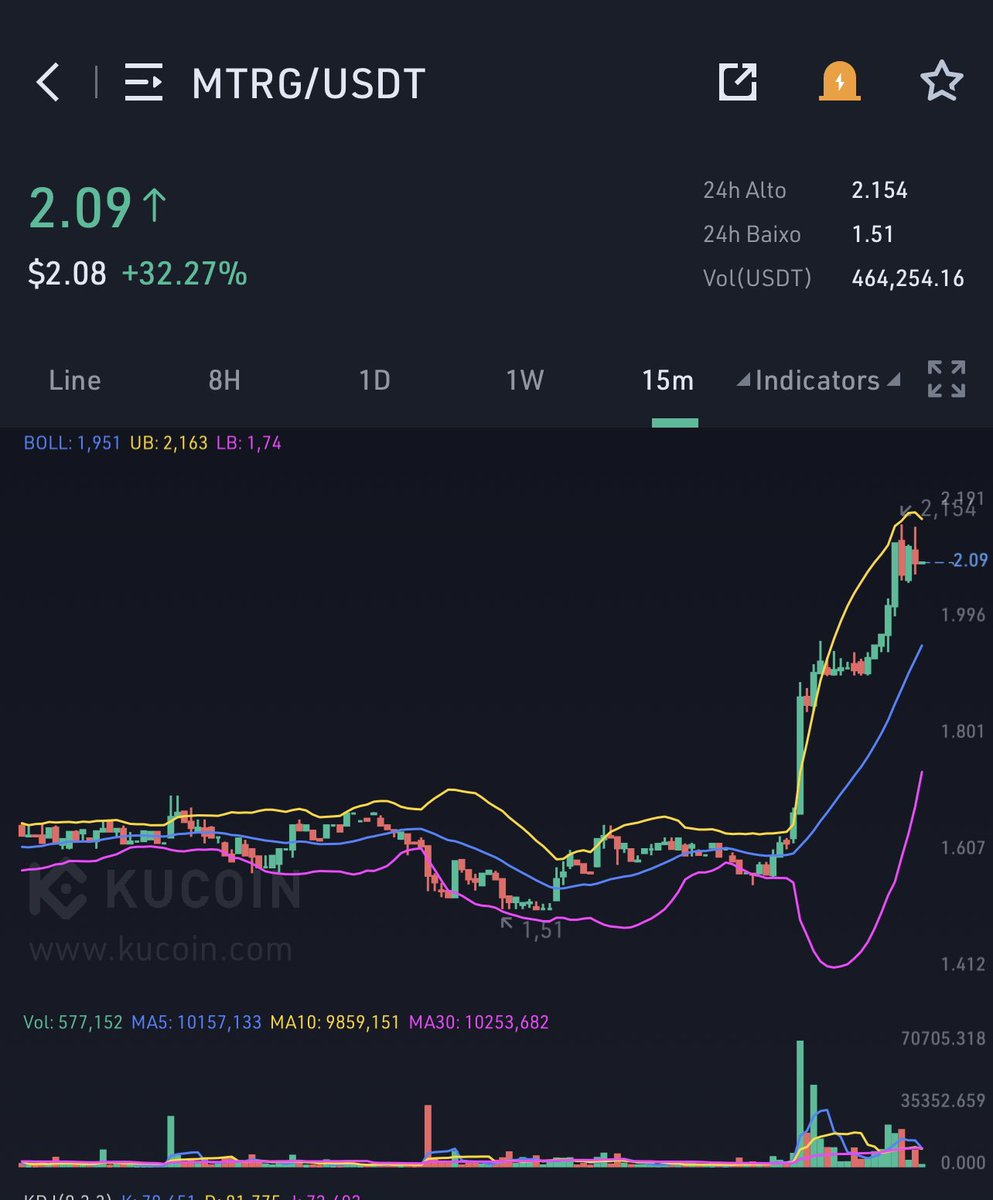Tap the +32.27% change value
This screenshot has width=993, height=1200.
tap(184, 273)
